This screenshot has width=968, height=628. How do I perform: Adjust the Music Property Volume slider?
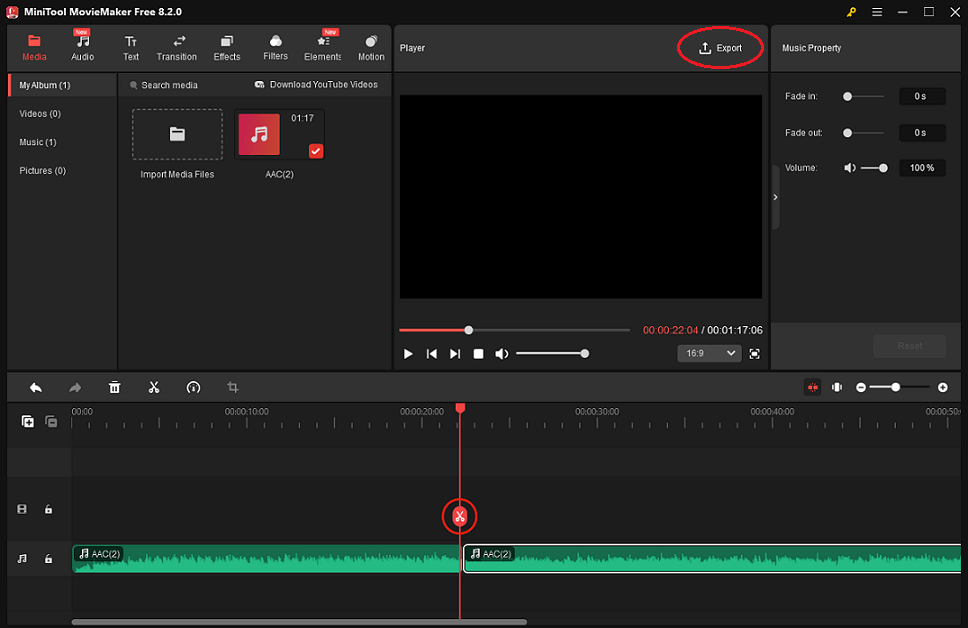(x=874, y=168)
